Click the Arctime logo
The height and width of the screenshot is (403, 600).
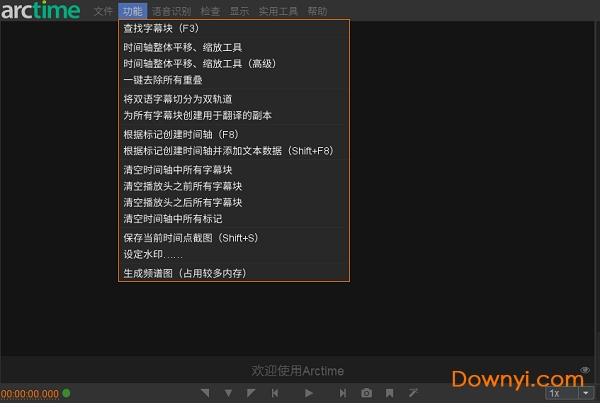coord(41,10)
